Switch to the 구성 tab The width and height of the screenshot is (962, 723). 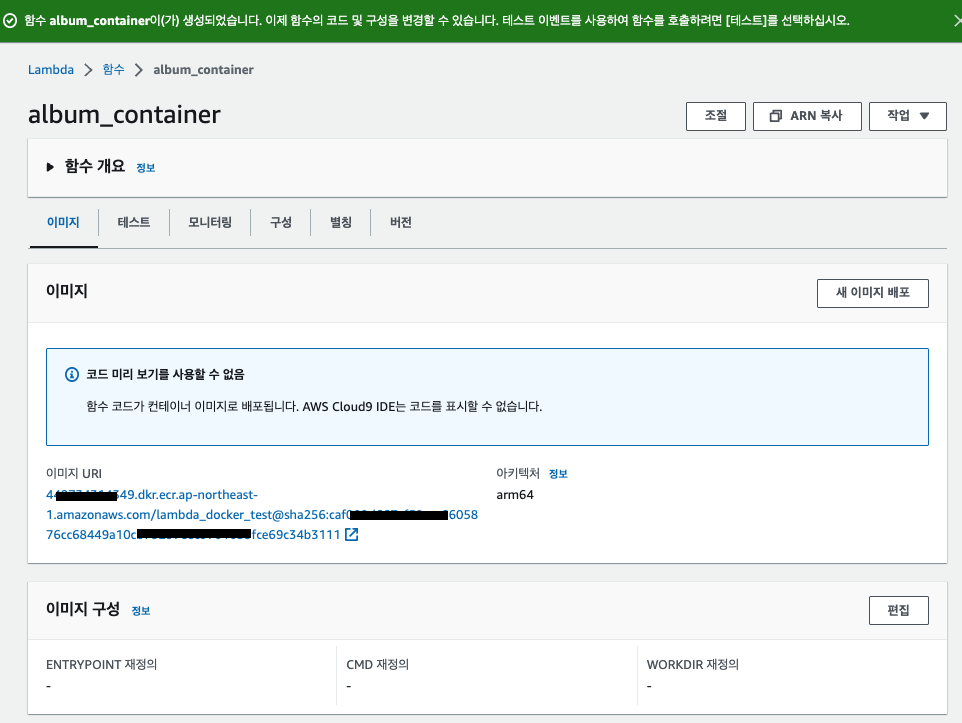(x=281, y=222)
